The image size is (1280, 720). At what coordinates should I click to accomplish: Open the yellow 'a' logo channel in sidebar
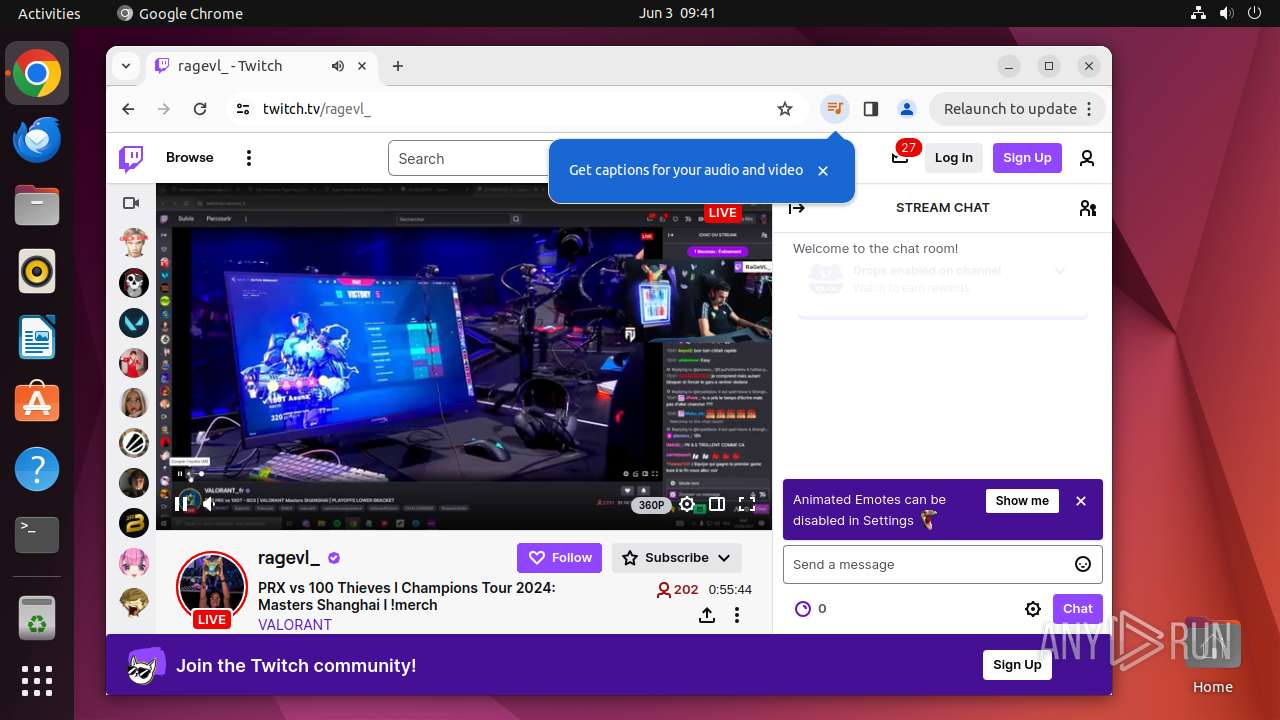click(x=134, y=522)
